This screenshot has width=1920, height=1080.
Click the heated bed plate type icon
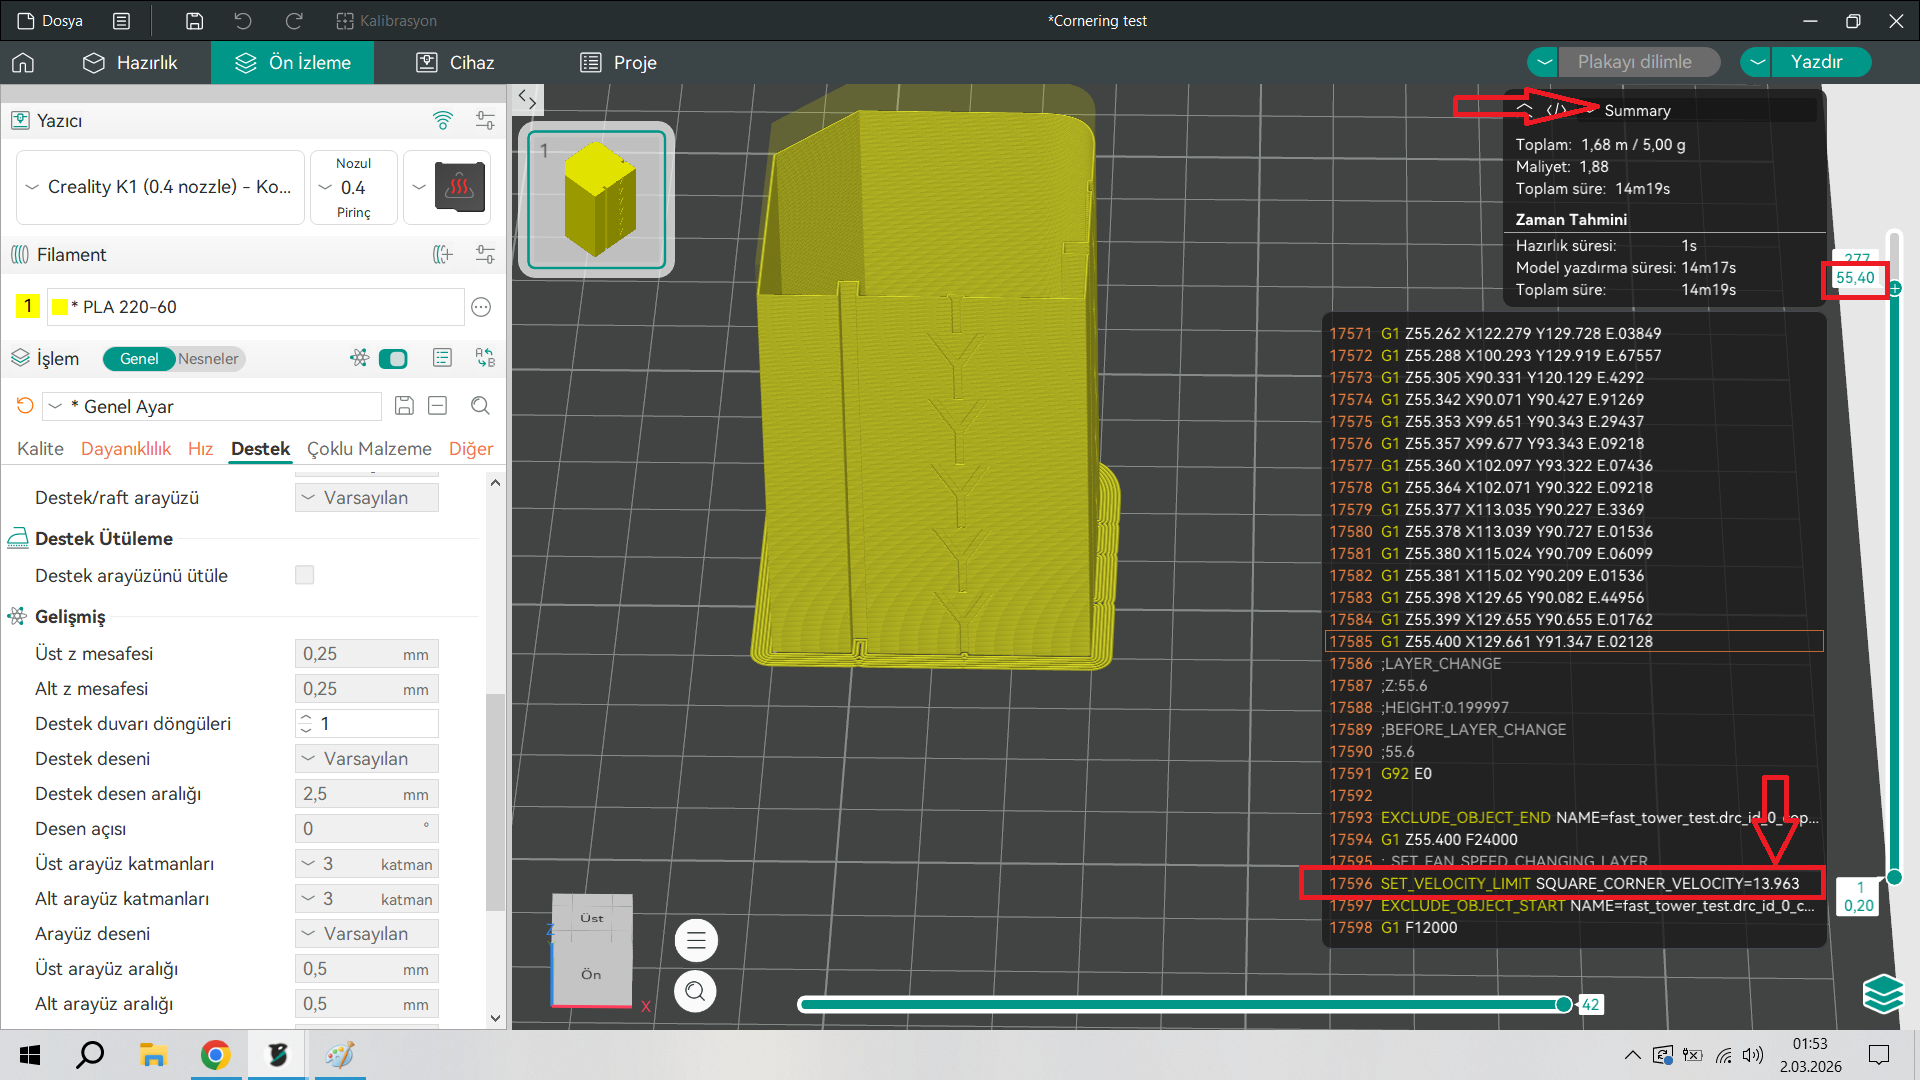pyautogui.click(x=459, y=187)
